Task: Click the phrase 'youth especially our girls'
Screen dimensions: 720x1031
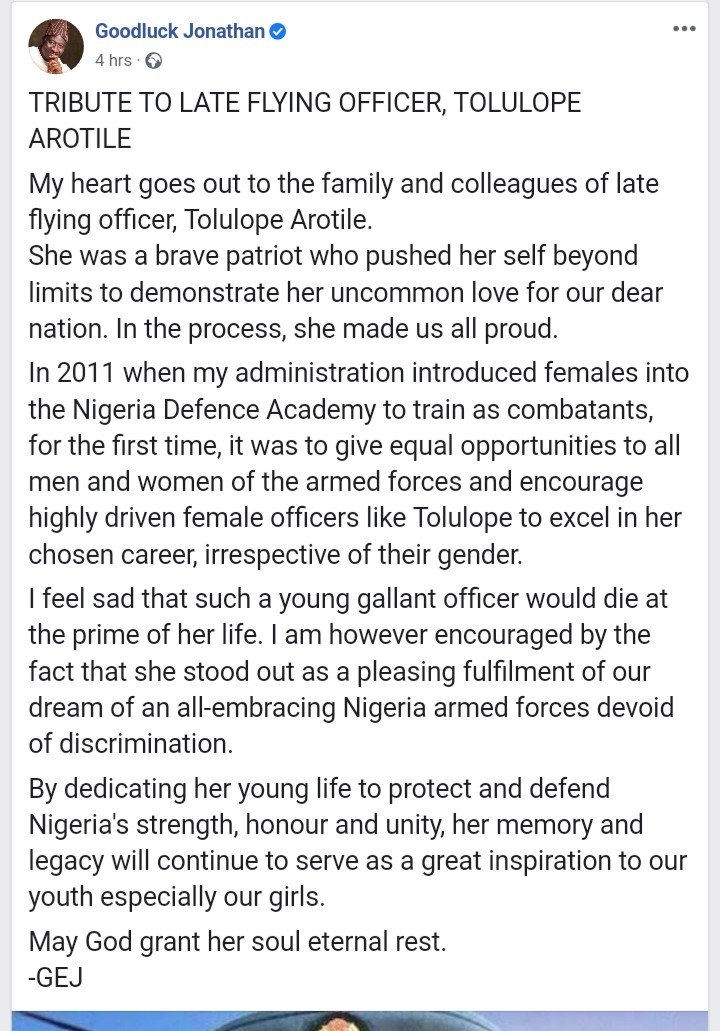Action: pos(176,897)
